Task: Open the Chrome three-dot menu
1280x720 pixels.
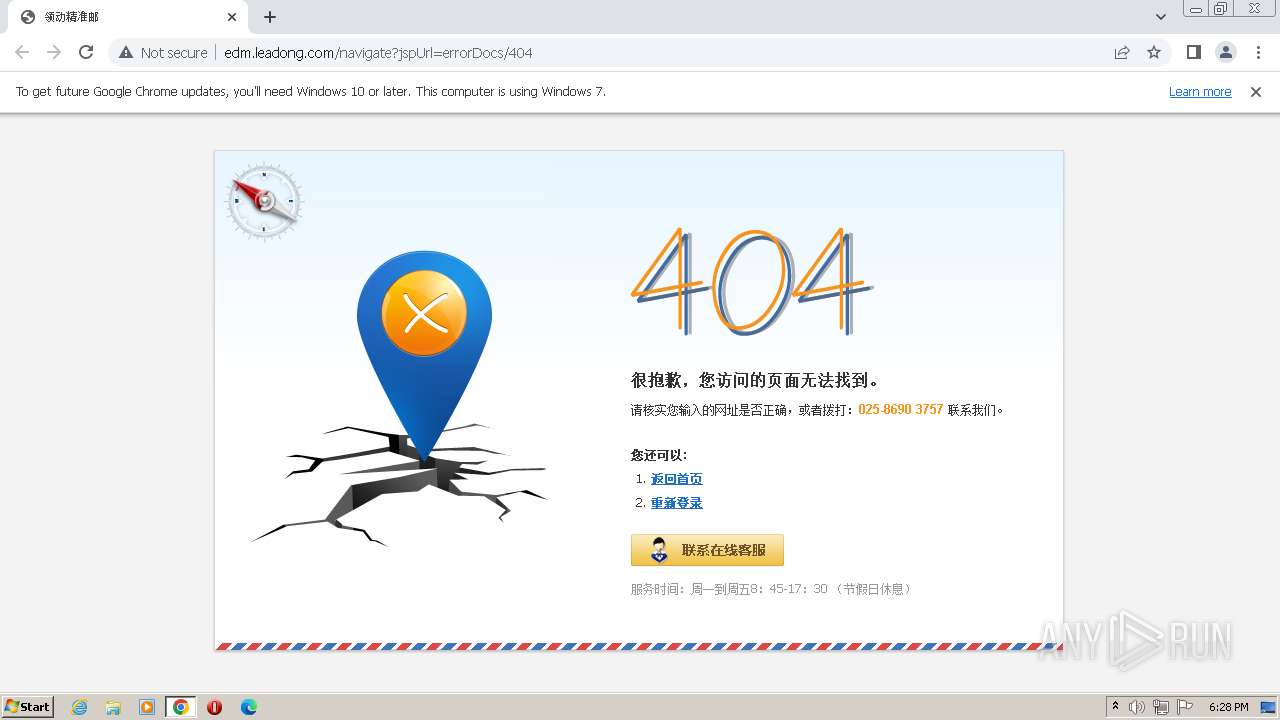Action: coord(1258,52)
